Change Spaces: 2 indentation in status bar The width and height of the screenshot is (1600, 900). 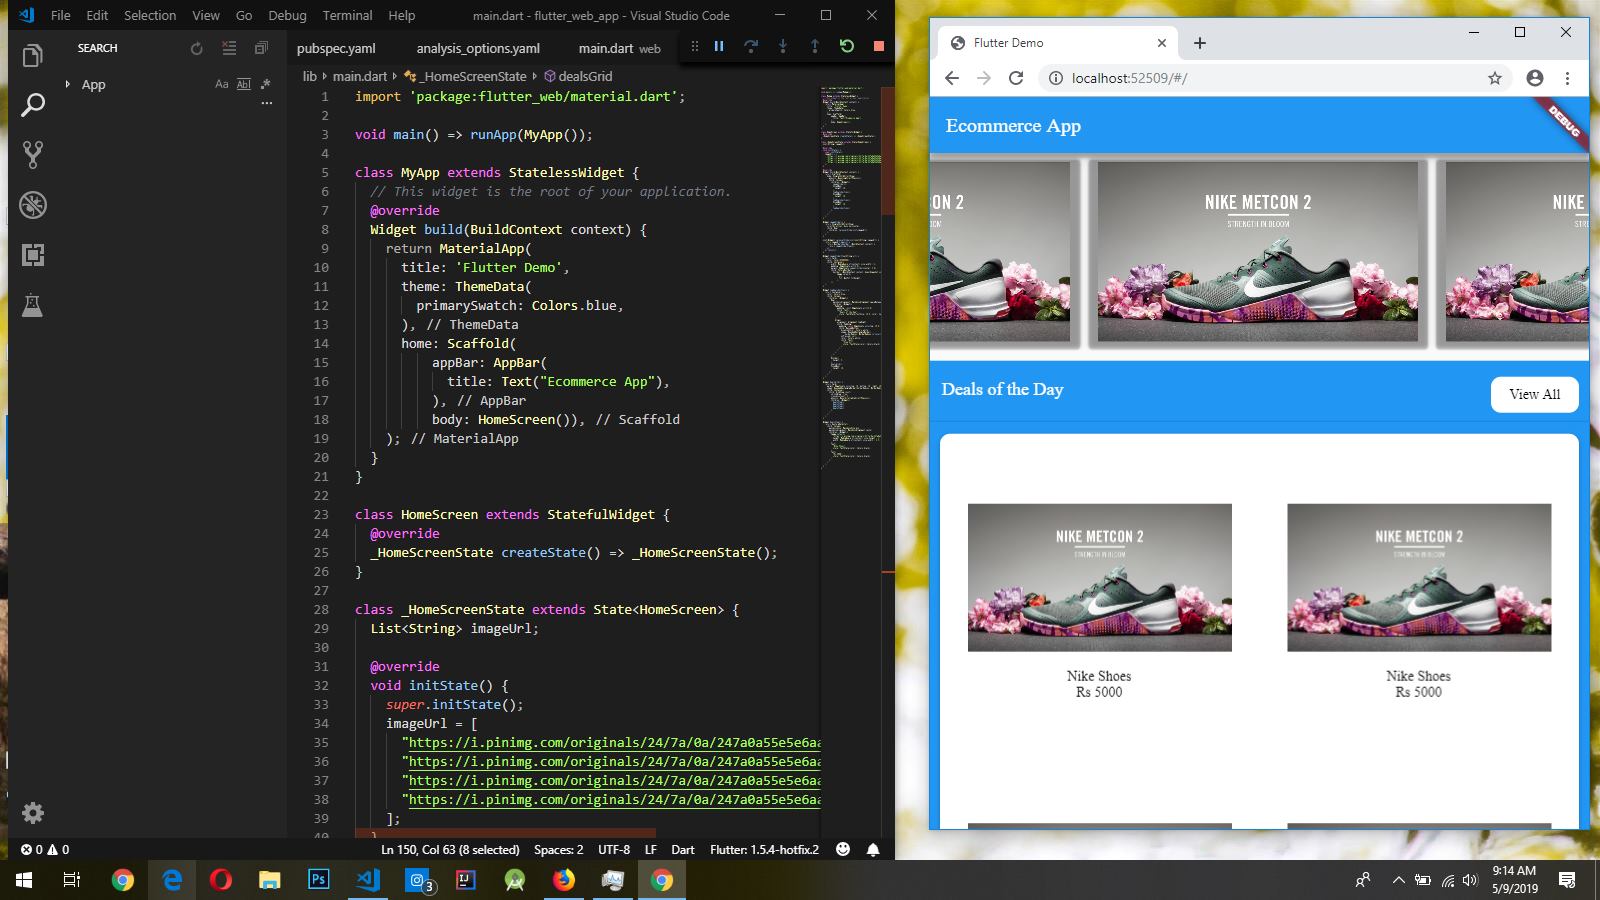pos(558,849)
